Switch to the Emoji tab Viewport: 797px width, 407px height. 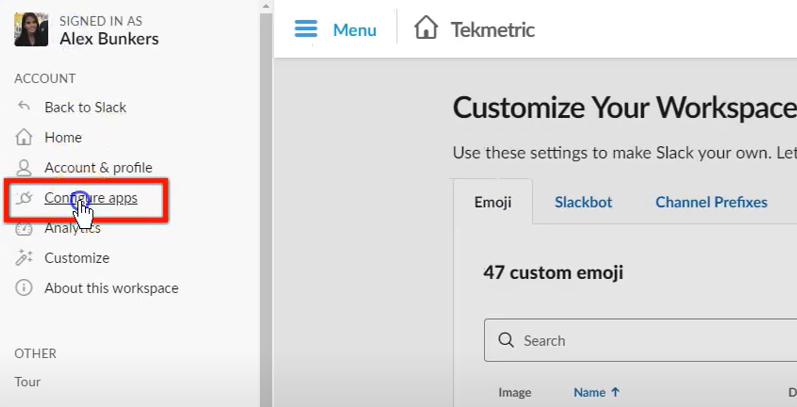(493, 202)
